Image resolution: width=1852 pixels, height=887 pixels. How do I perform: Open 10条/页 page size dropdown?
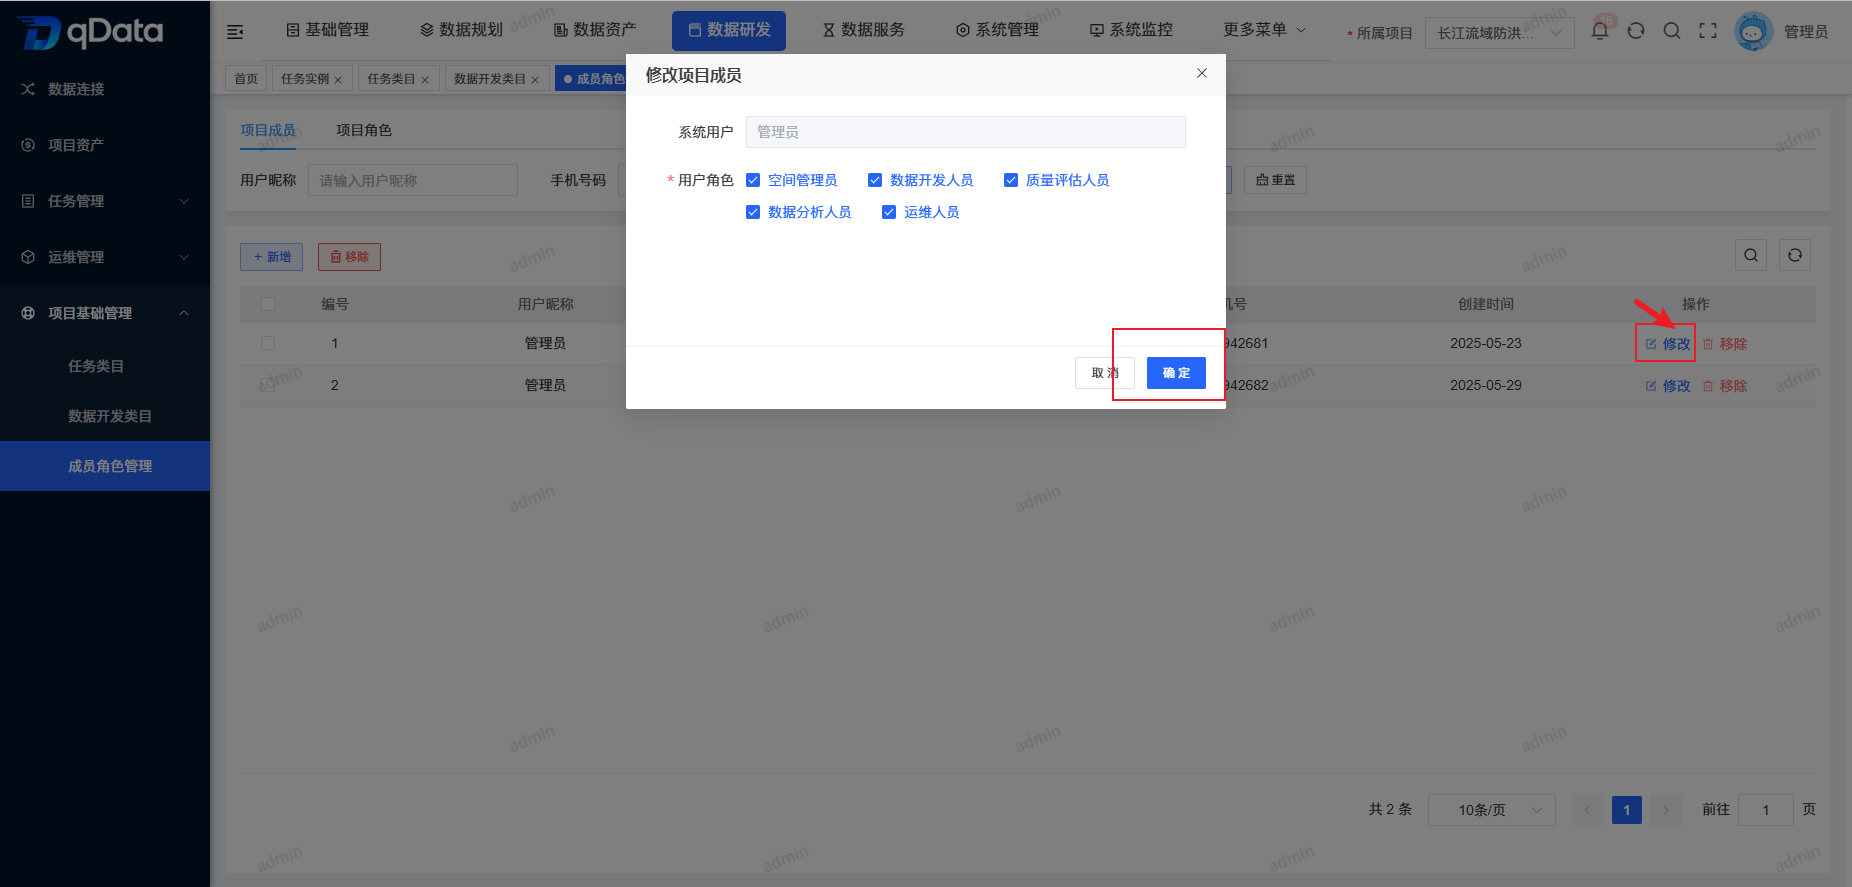[x=1491, y=810]
